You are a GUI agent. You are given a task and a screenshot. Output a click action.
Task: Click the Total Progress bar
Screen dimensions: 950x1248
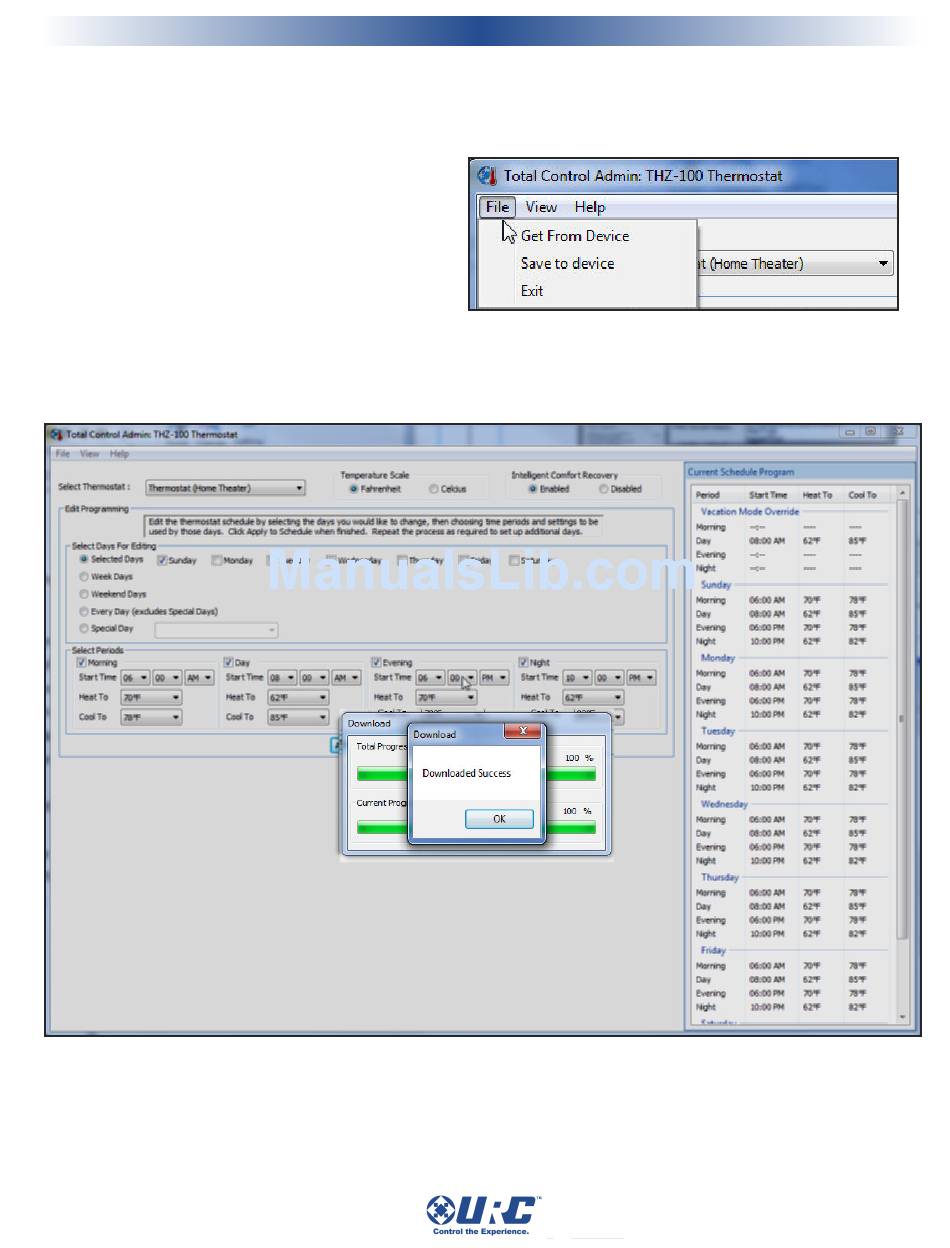click(476, 774)
